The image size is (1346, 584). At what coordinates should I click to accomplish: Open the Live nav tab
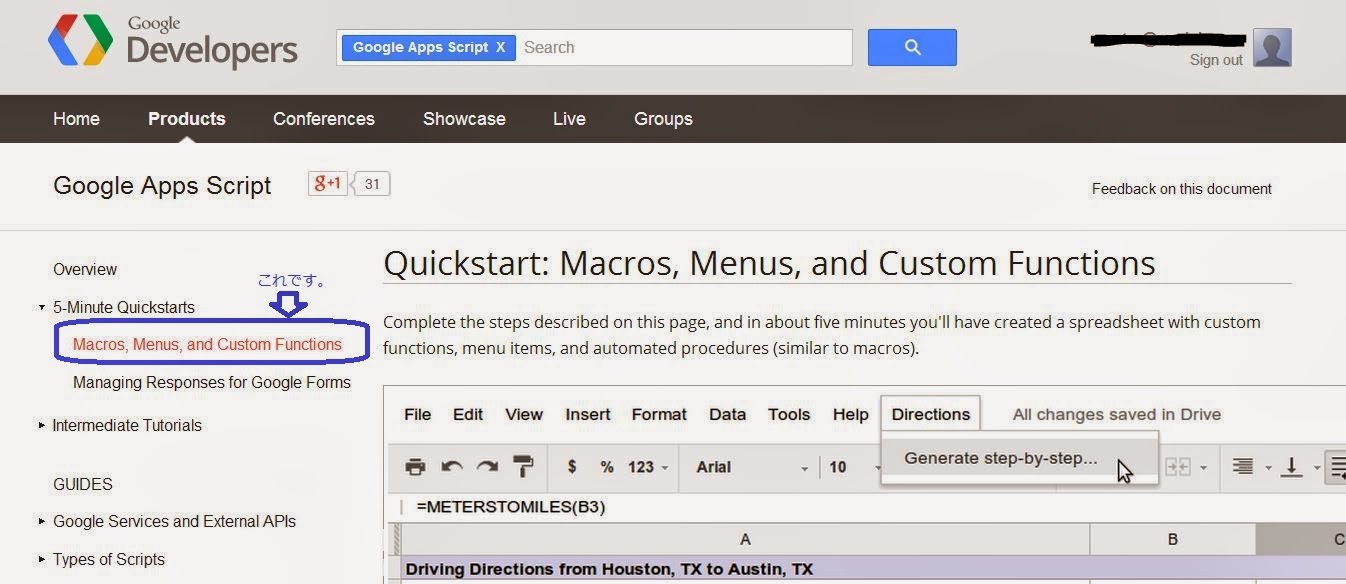pos(569,119)
